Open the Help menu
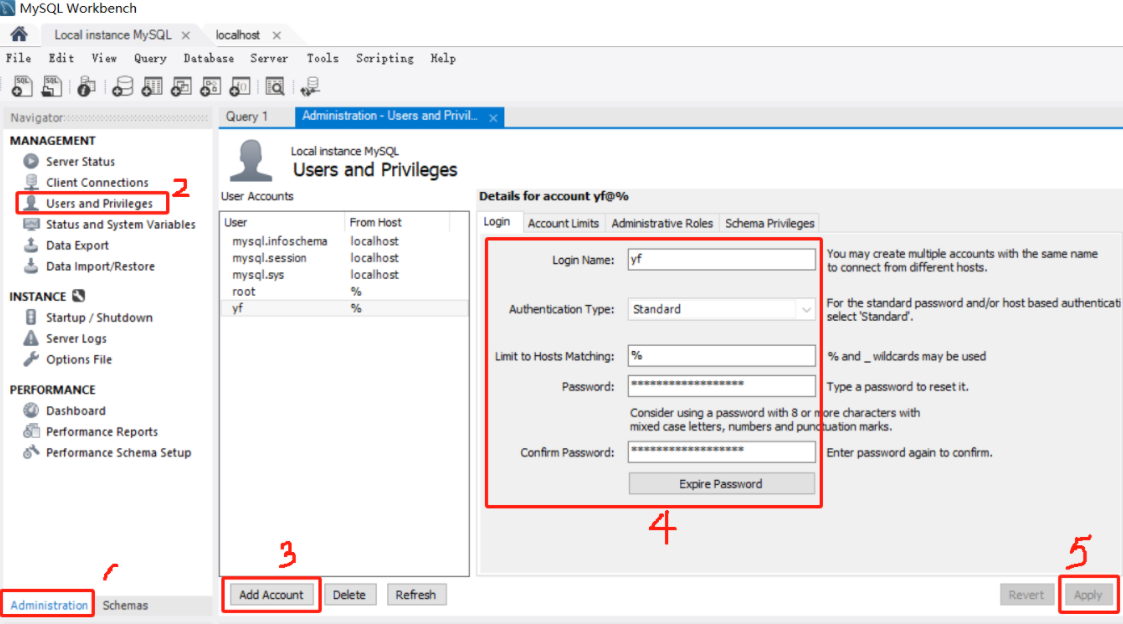 [x=443, y=58]
